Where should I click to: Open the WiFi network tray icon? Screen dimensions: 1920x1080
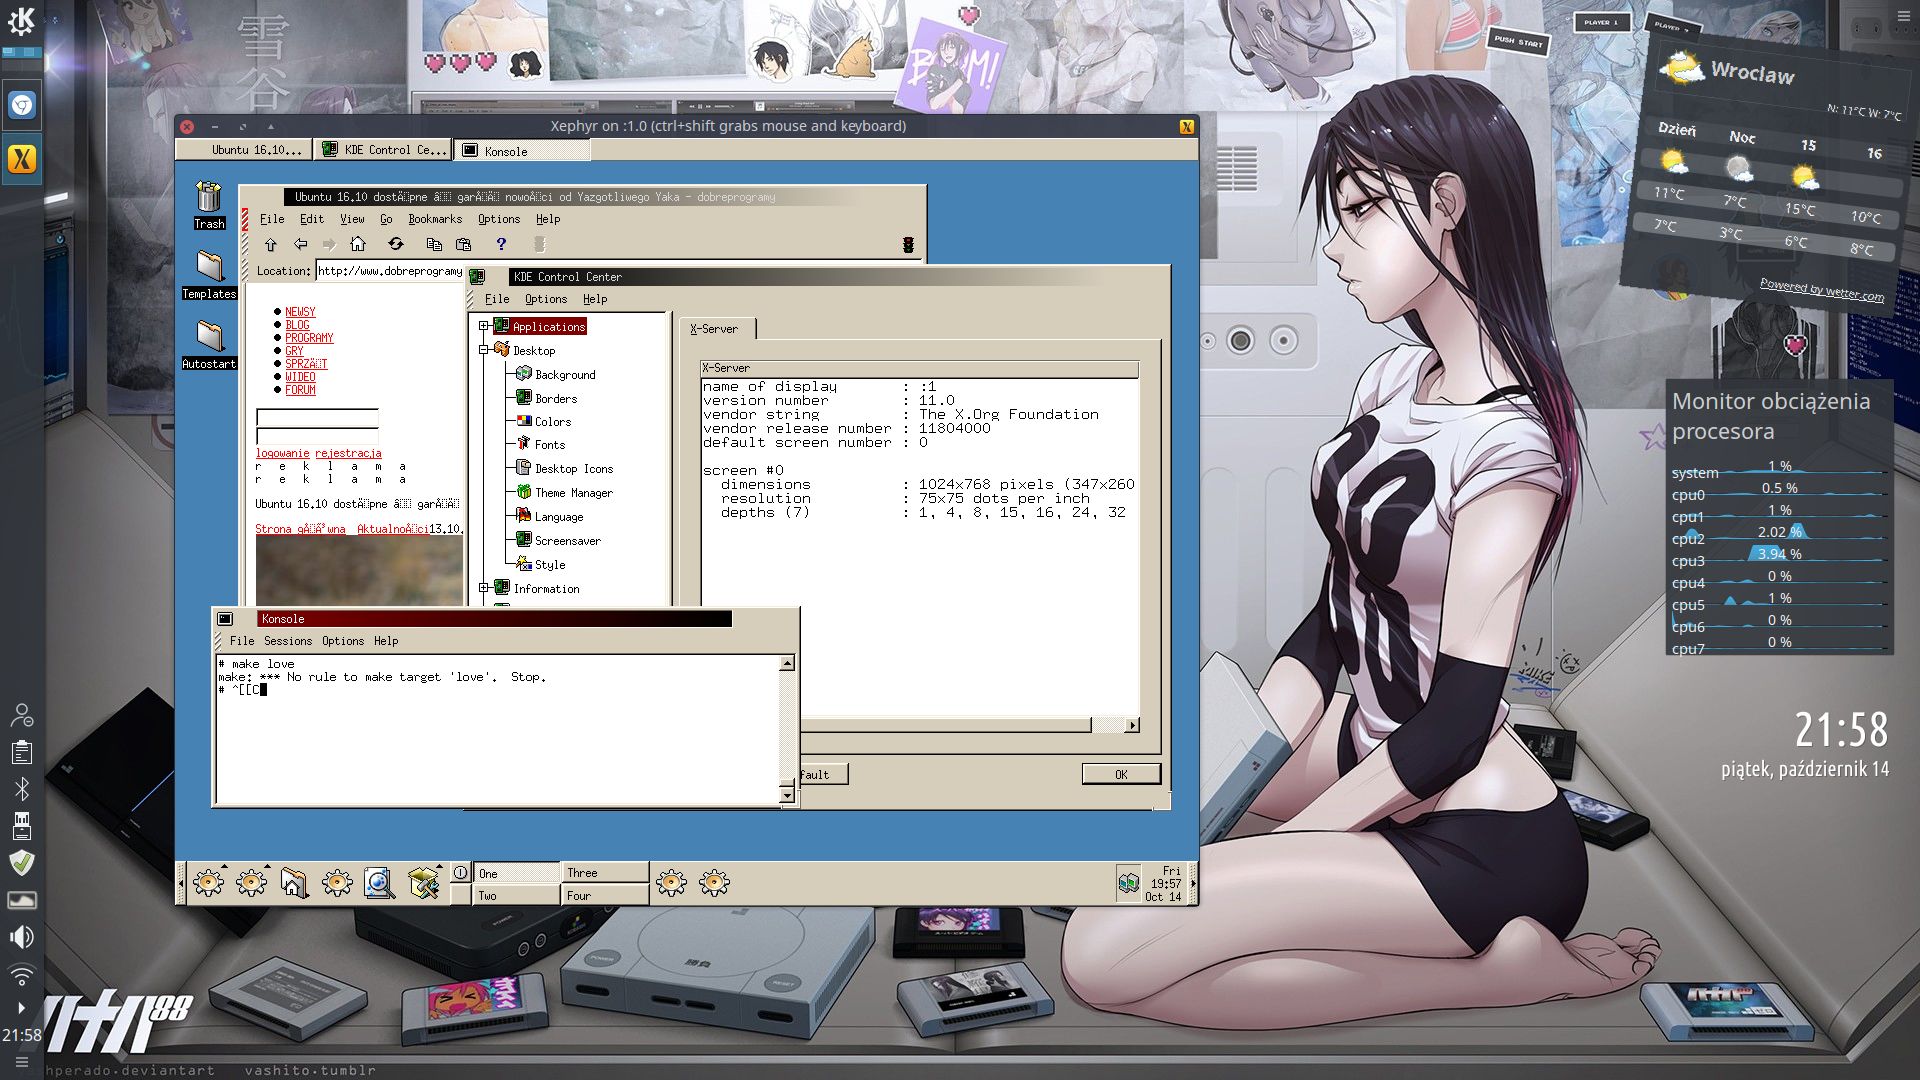point(22,974)
